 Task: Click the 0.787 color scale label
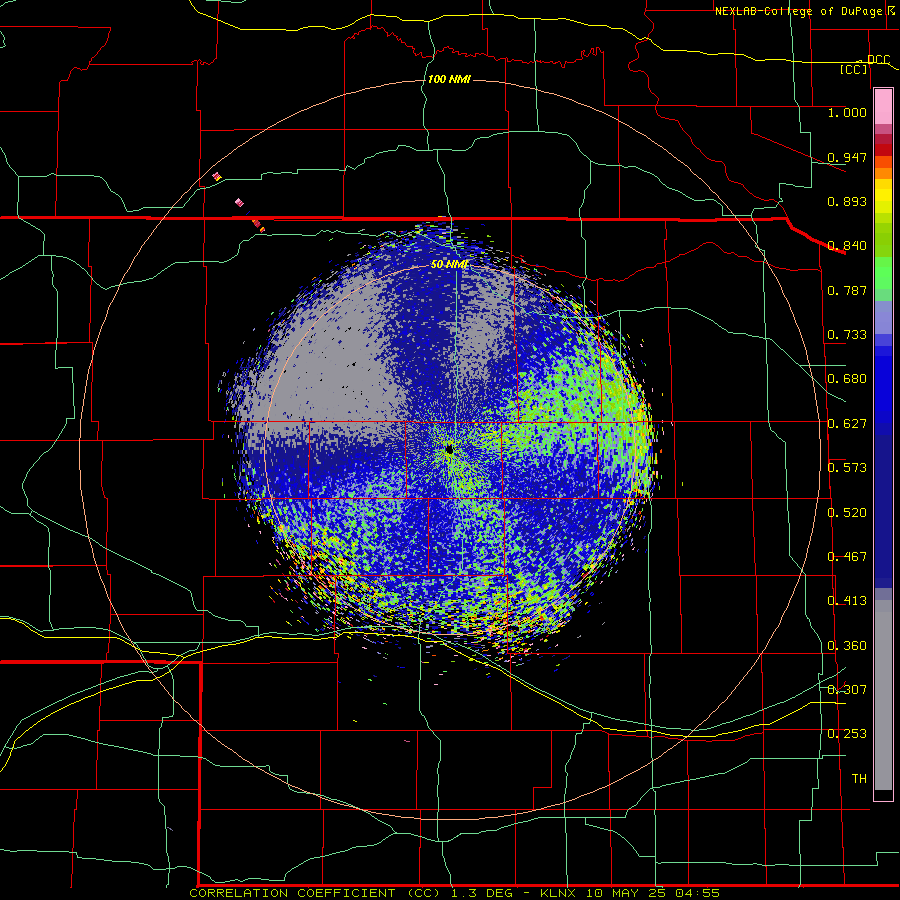[847, 290]
